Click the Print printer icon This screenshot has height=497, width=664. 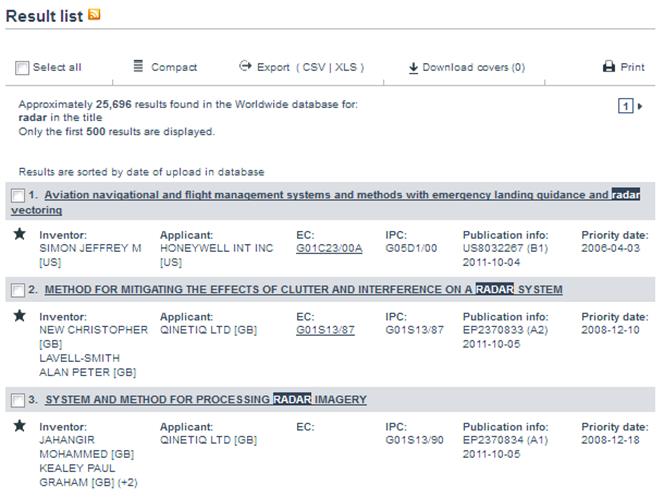coord(609,66)
